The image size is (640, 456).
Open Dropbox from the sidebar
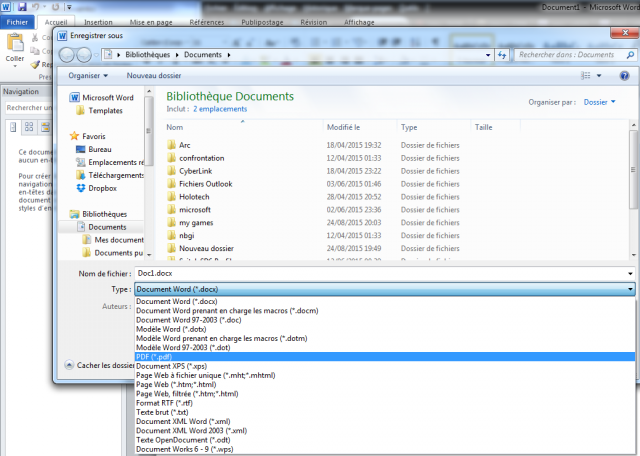[96, 188]
